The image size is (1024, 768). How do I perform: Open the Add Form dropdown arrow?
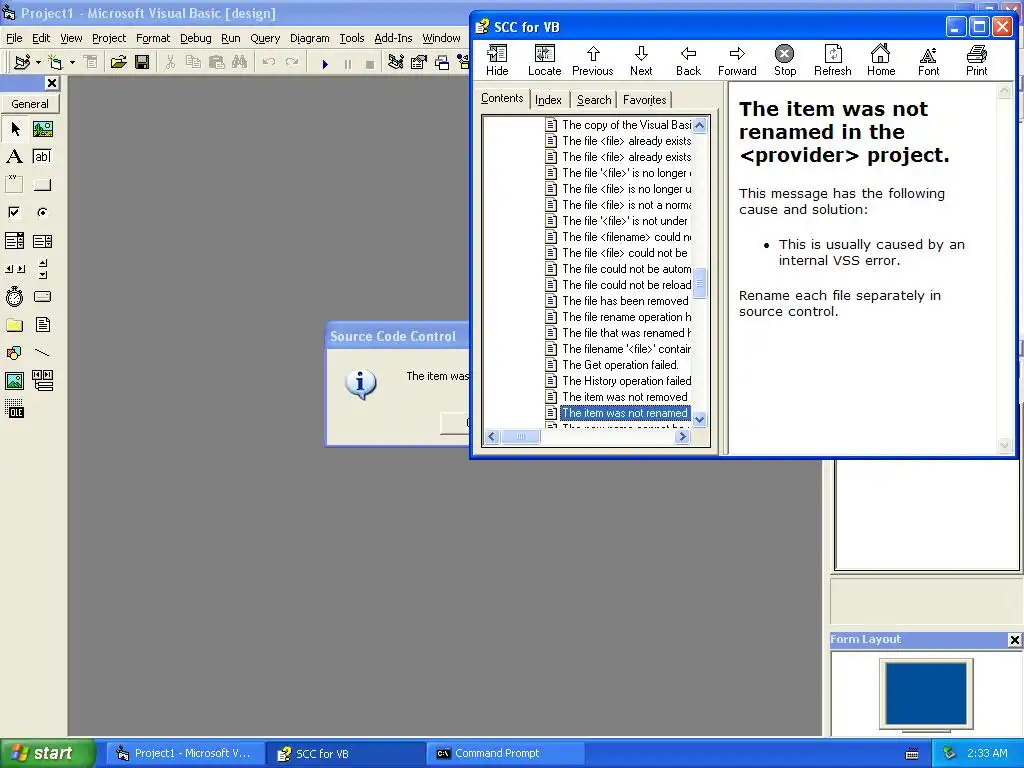coord(72,63)
